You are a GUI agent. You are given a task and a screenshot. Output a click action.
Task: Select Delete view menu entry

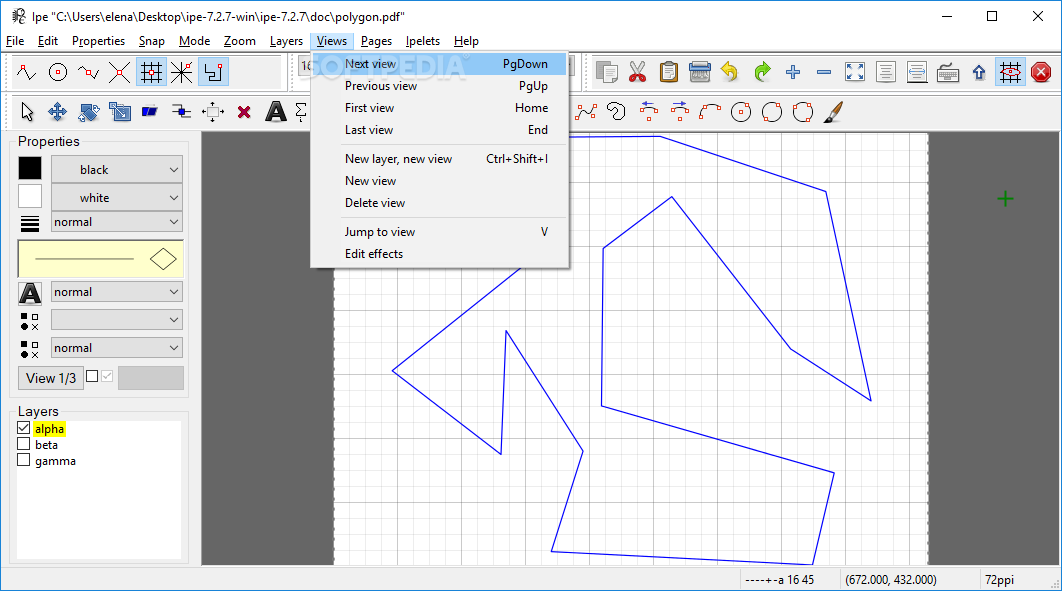(x=439, y=203)
